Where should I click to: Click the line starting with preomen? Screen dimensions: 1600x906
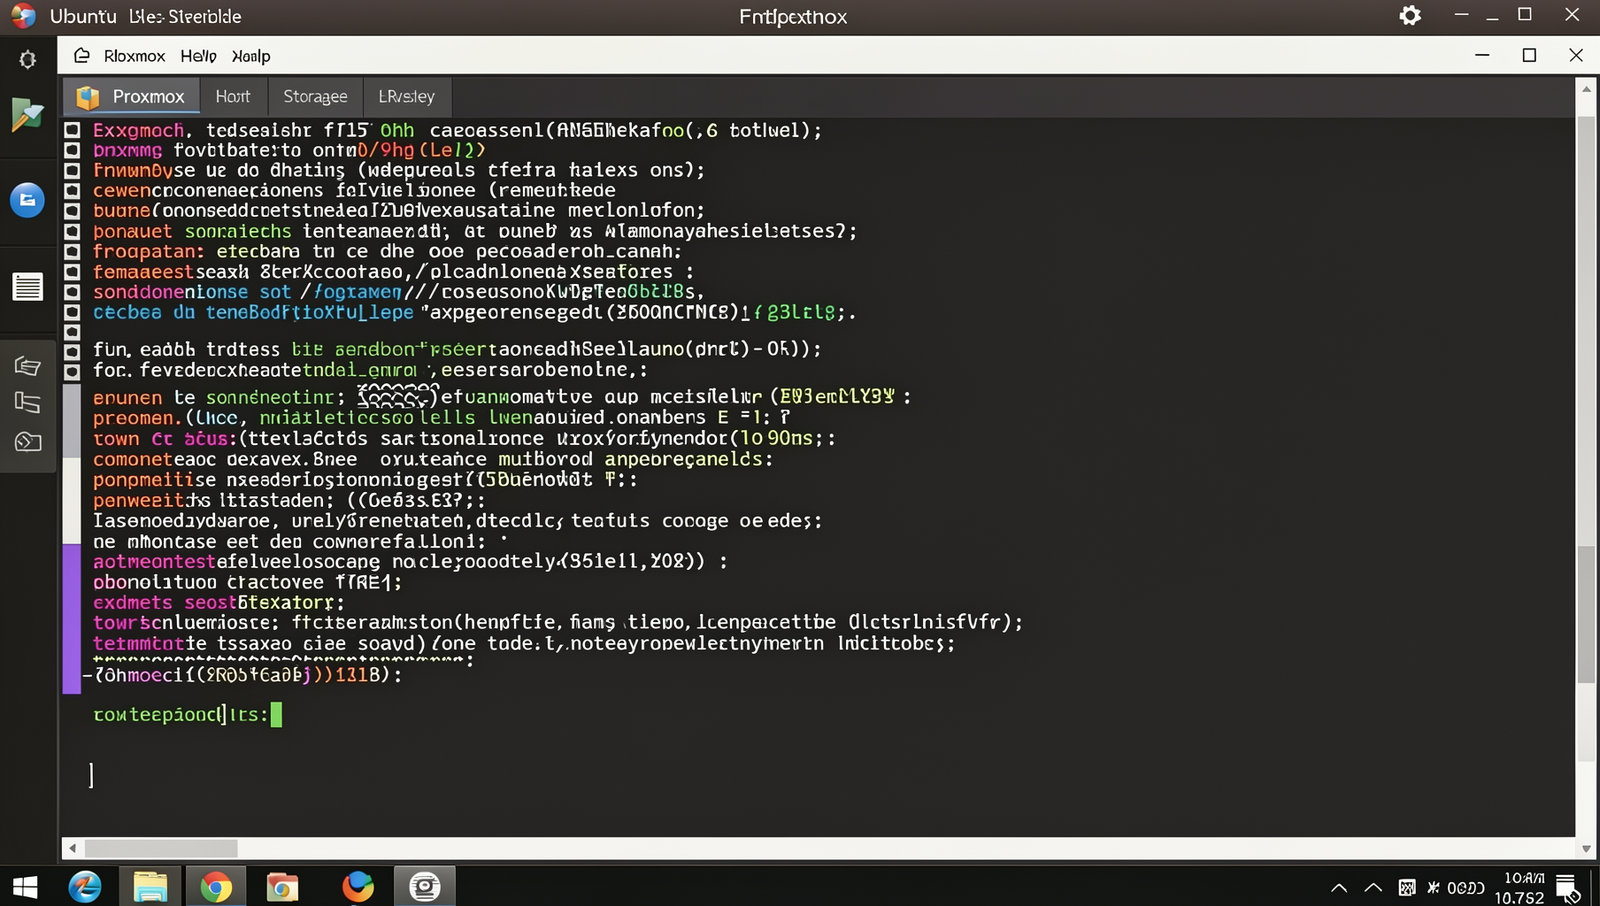(x=441, y=417)
